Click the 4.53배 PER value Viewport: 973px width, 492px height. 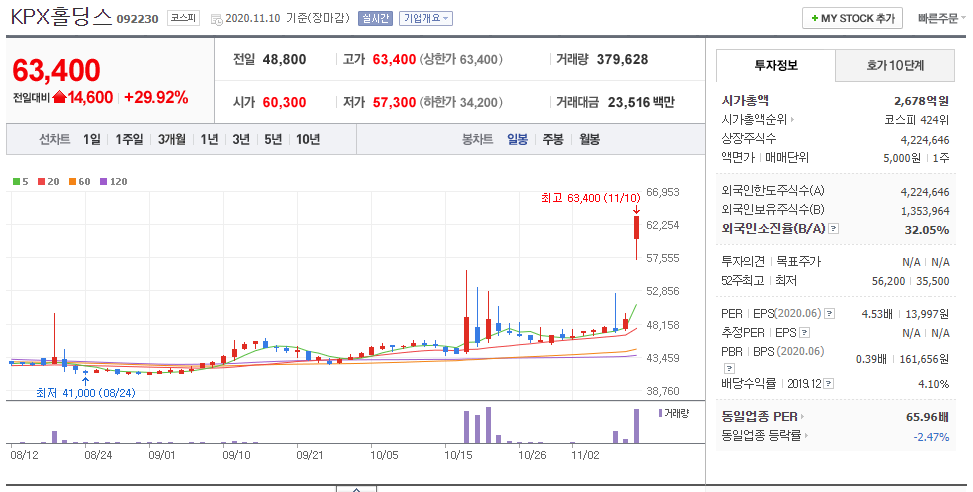click(x=877, y=314)
